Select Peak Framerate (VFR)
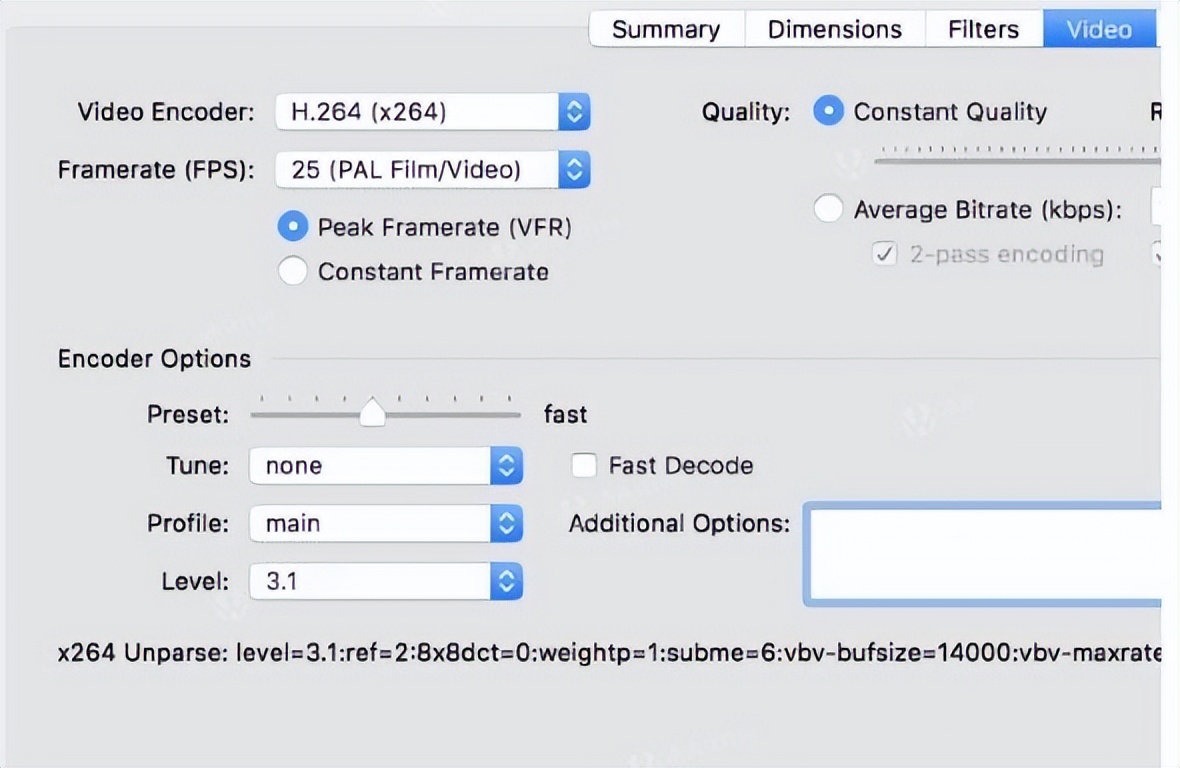Viewport: 1180px width, 768px height. pyautogui.click(x=293, y=226)
